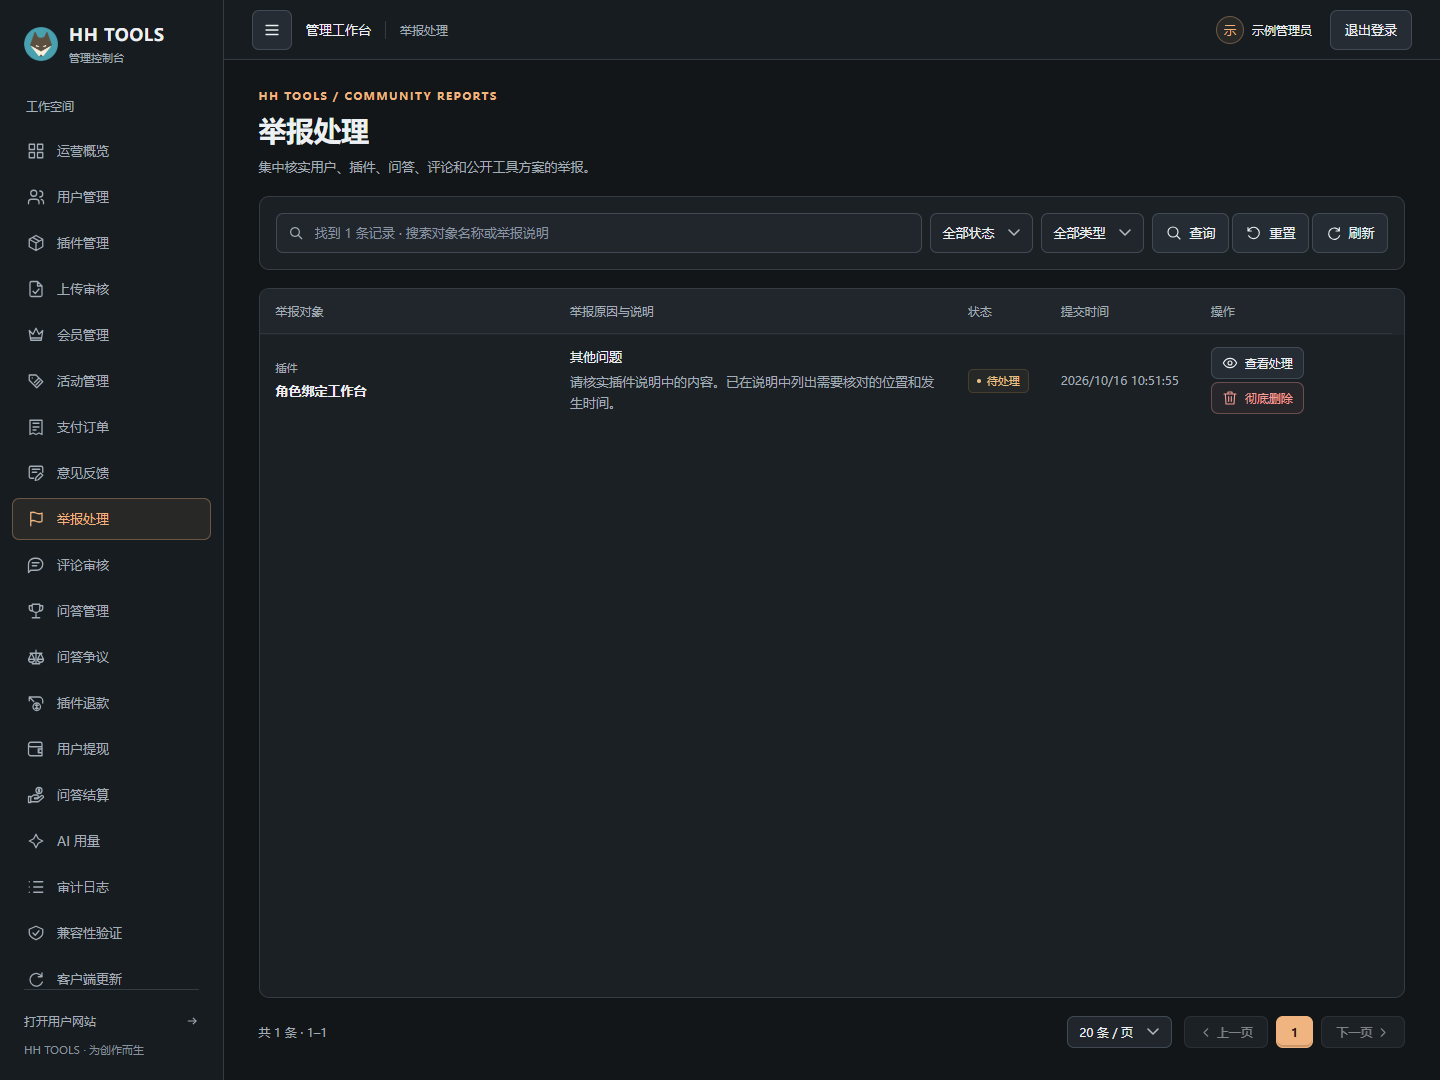Image resolution: width=1440 pixels, height=1080 pixels.
Task: Select the 举报处理 sidebar menu item
Action: (111, 519)
